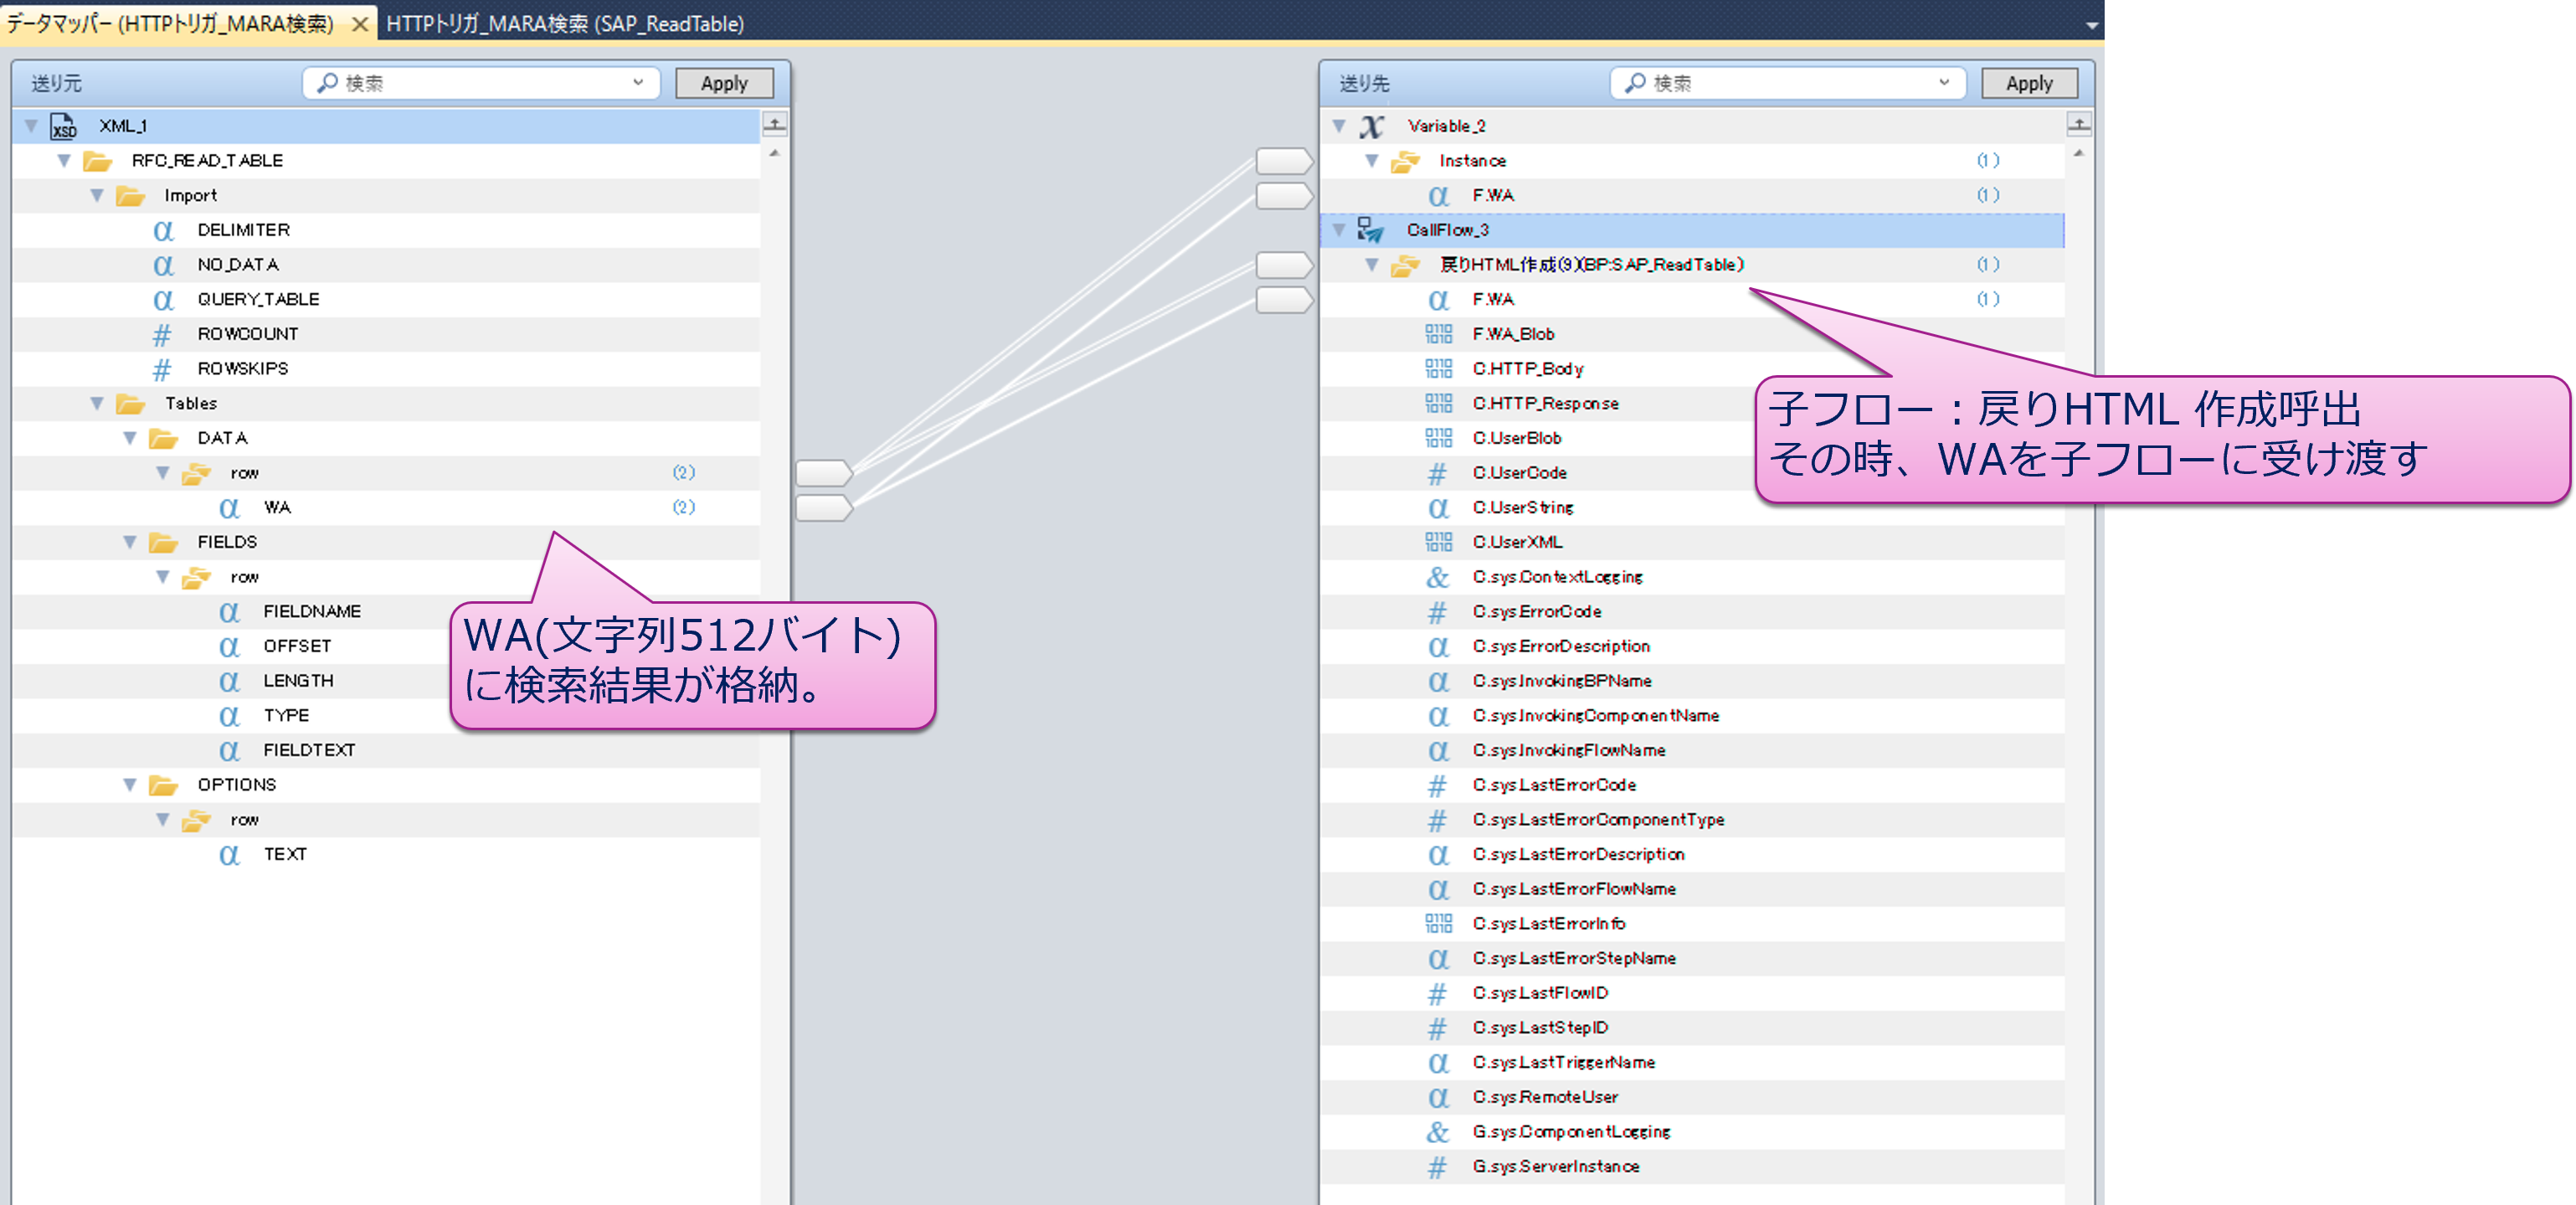Select the C.sys.ErrorDescription row
This screenshot has width=2576, height=1205.
coord(1692,646)
